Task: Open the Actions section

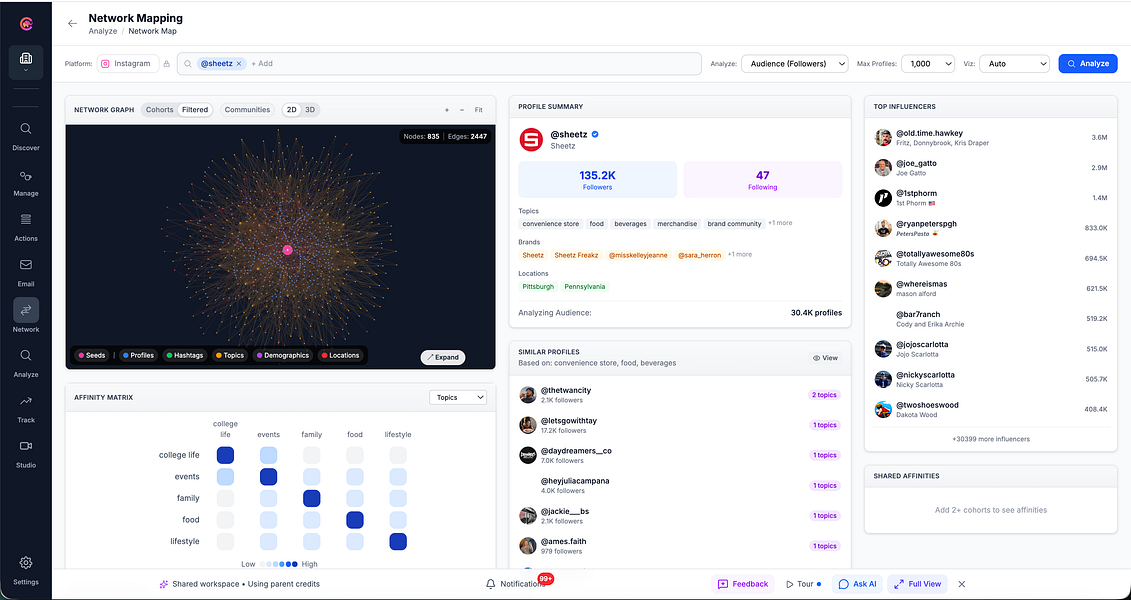Action: [26, 227]
